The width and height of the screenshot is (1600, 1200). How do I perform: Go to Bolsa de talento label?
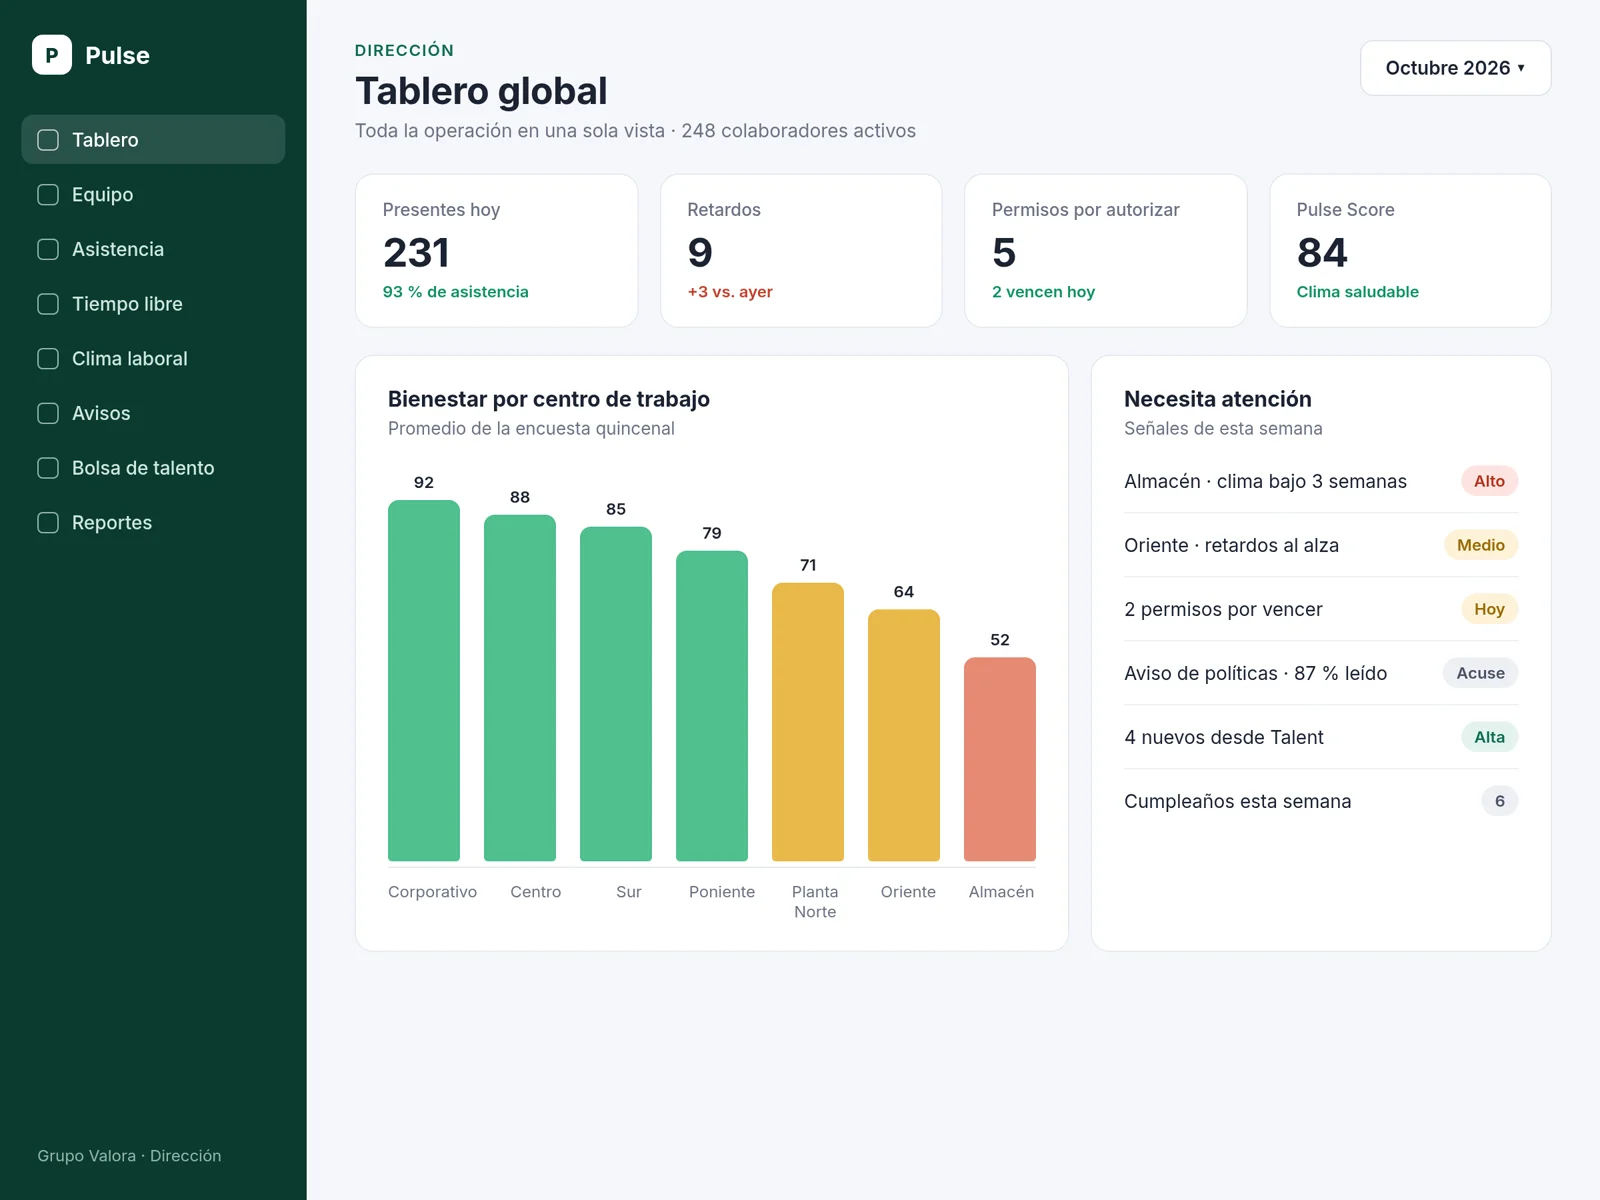pyautogui.click(x=143, y=468)
